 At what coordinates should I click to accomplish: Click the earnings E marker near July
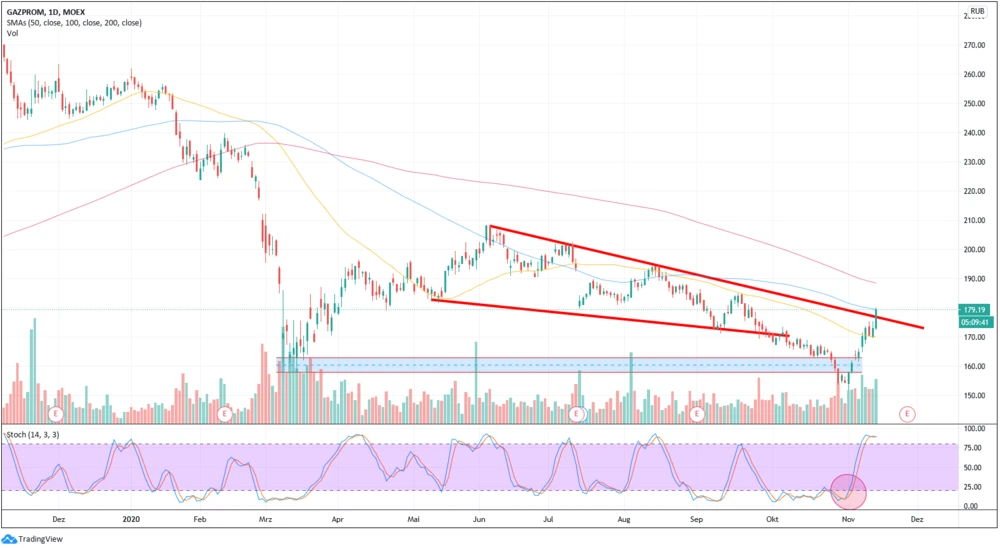click(x=576, y=412)
